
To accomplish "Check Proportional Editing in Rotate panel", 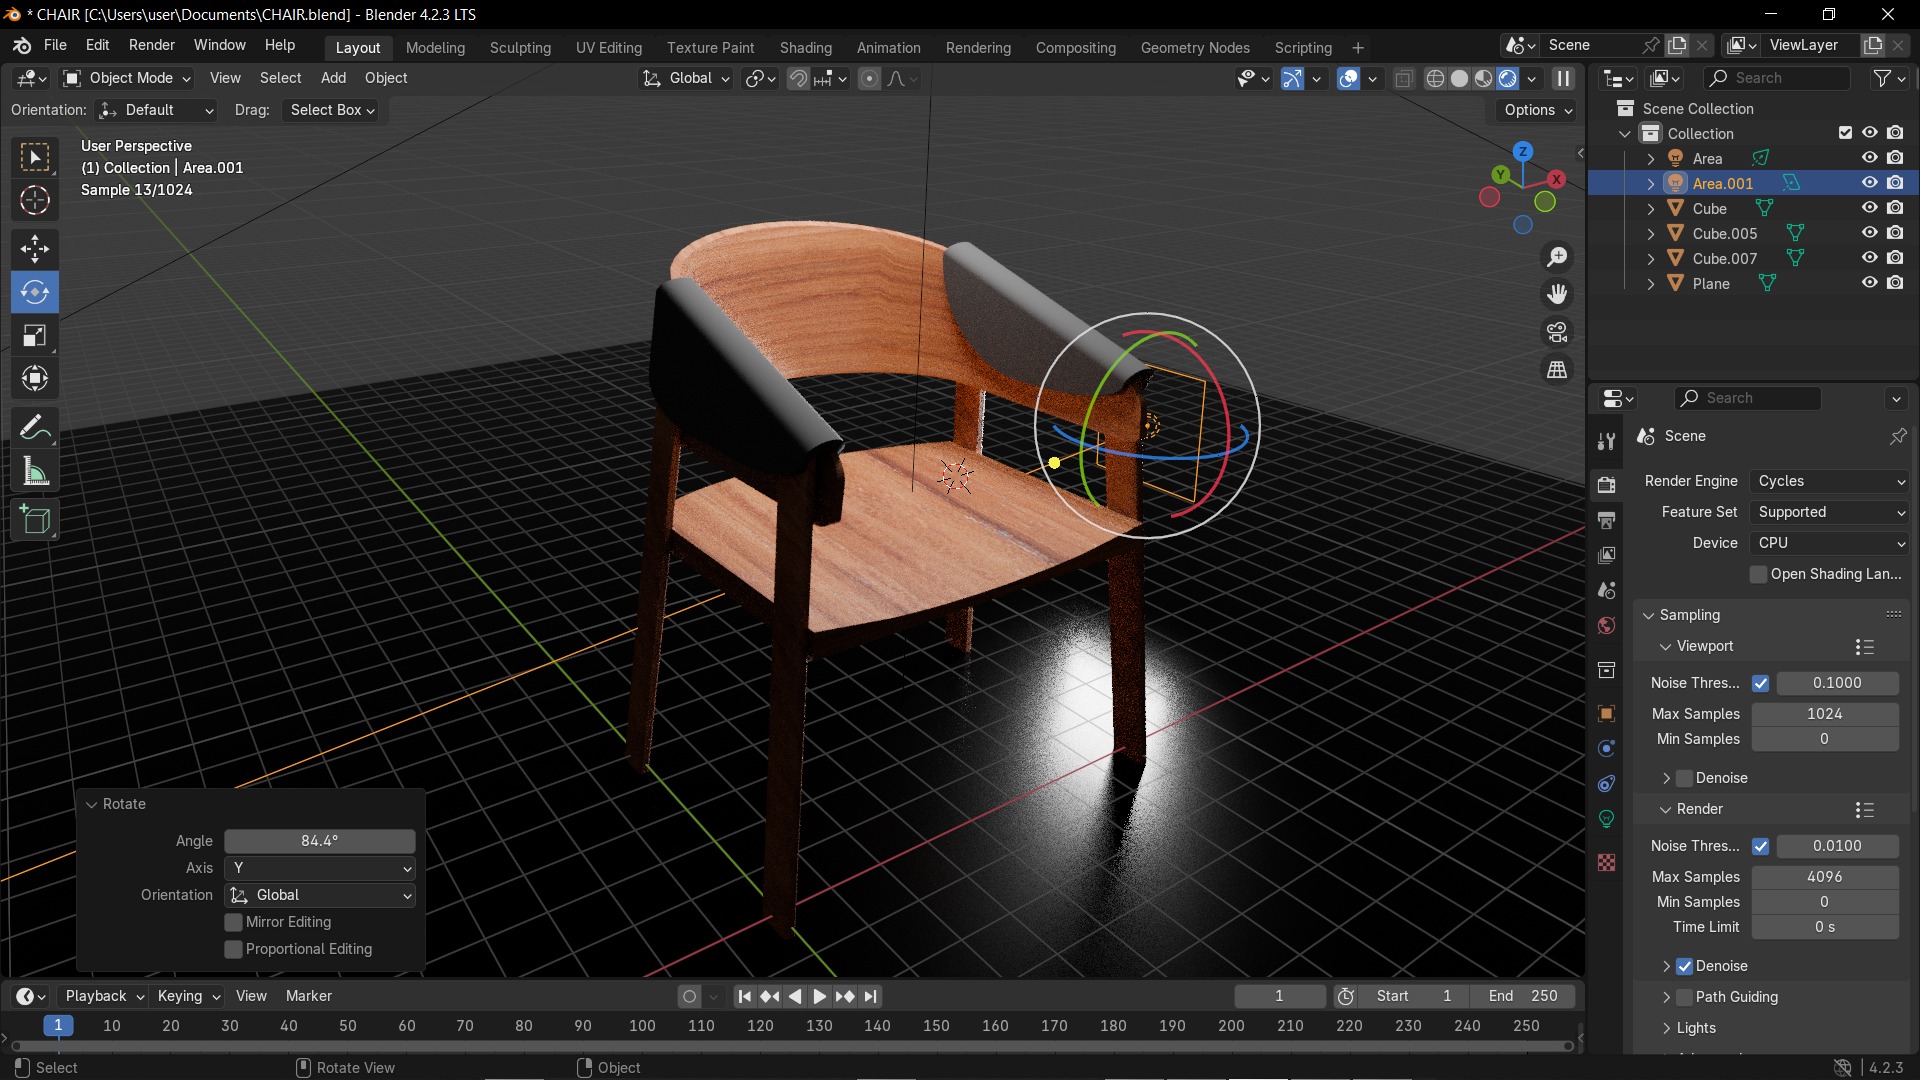I will pos(233,949).
